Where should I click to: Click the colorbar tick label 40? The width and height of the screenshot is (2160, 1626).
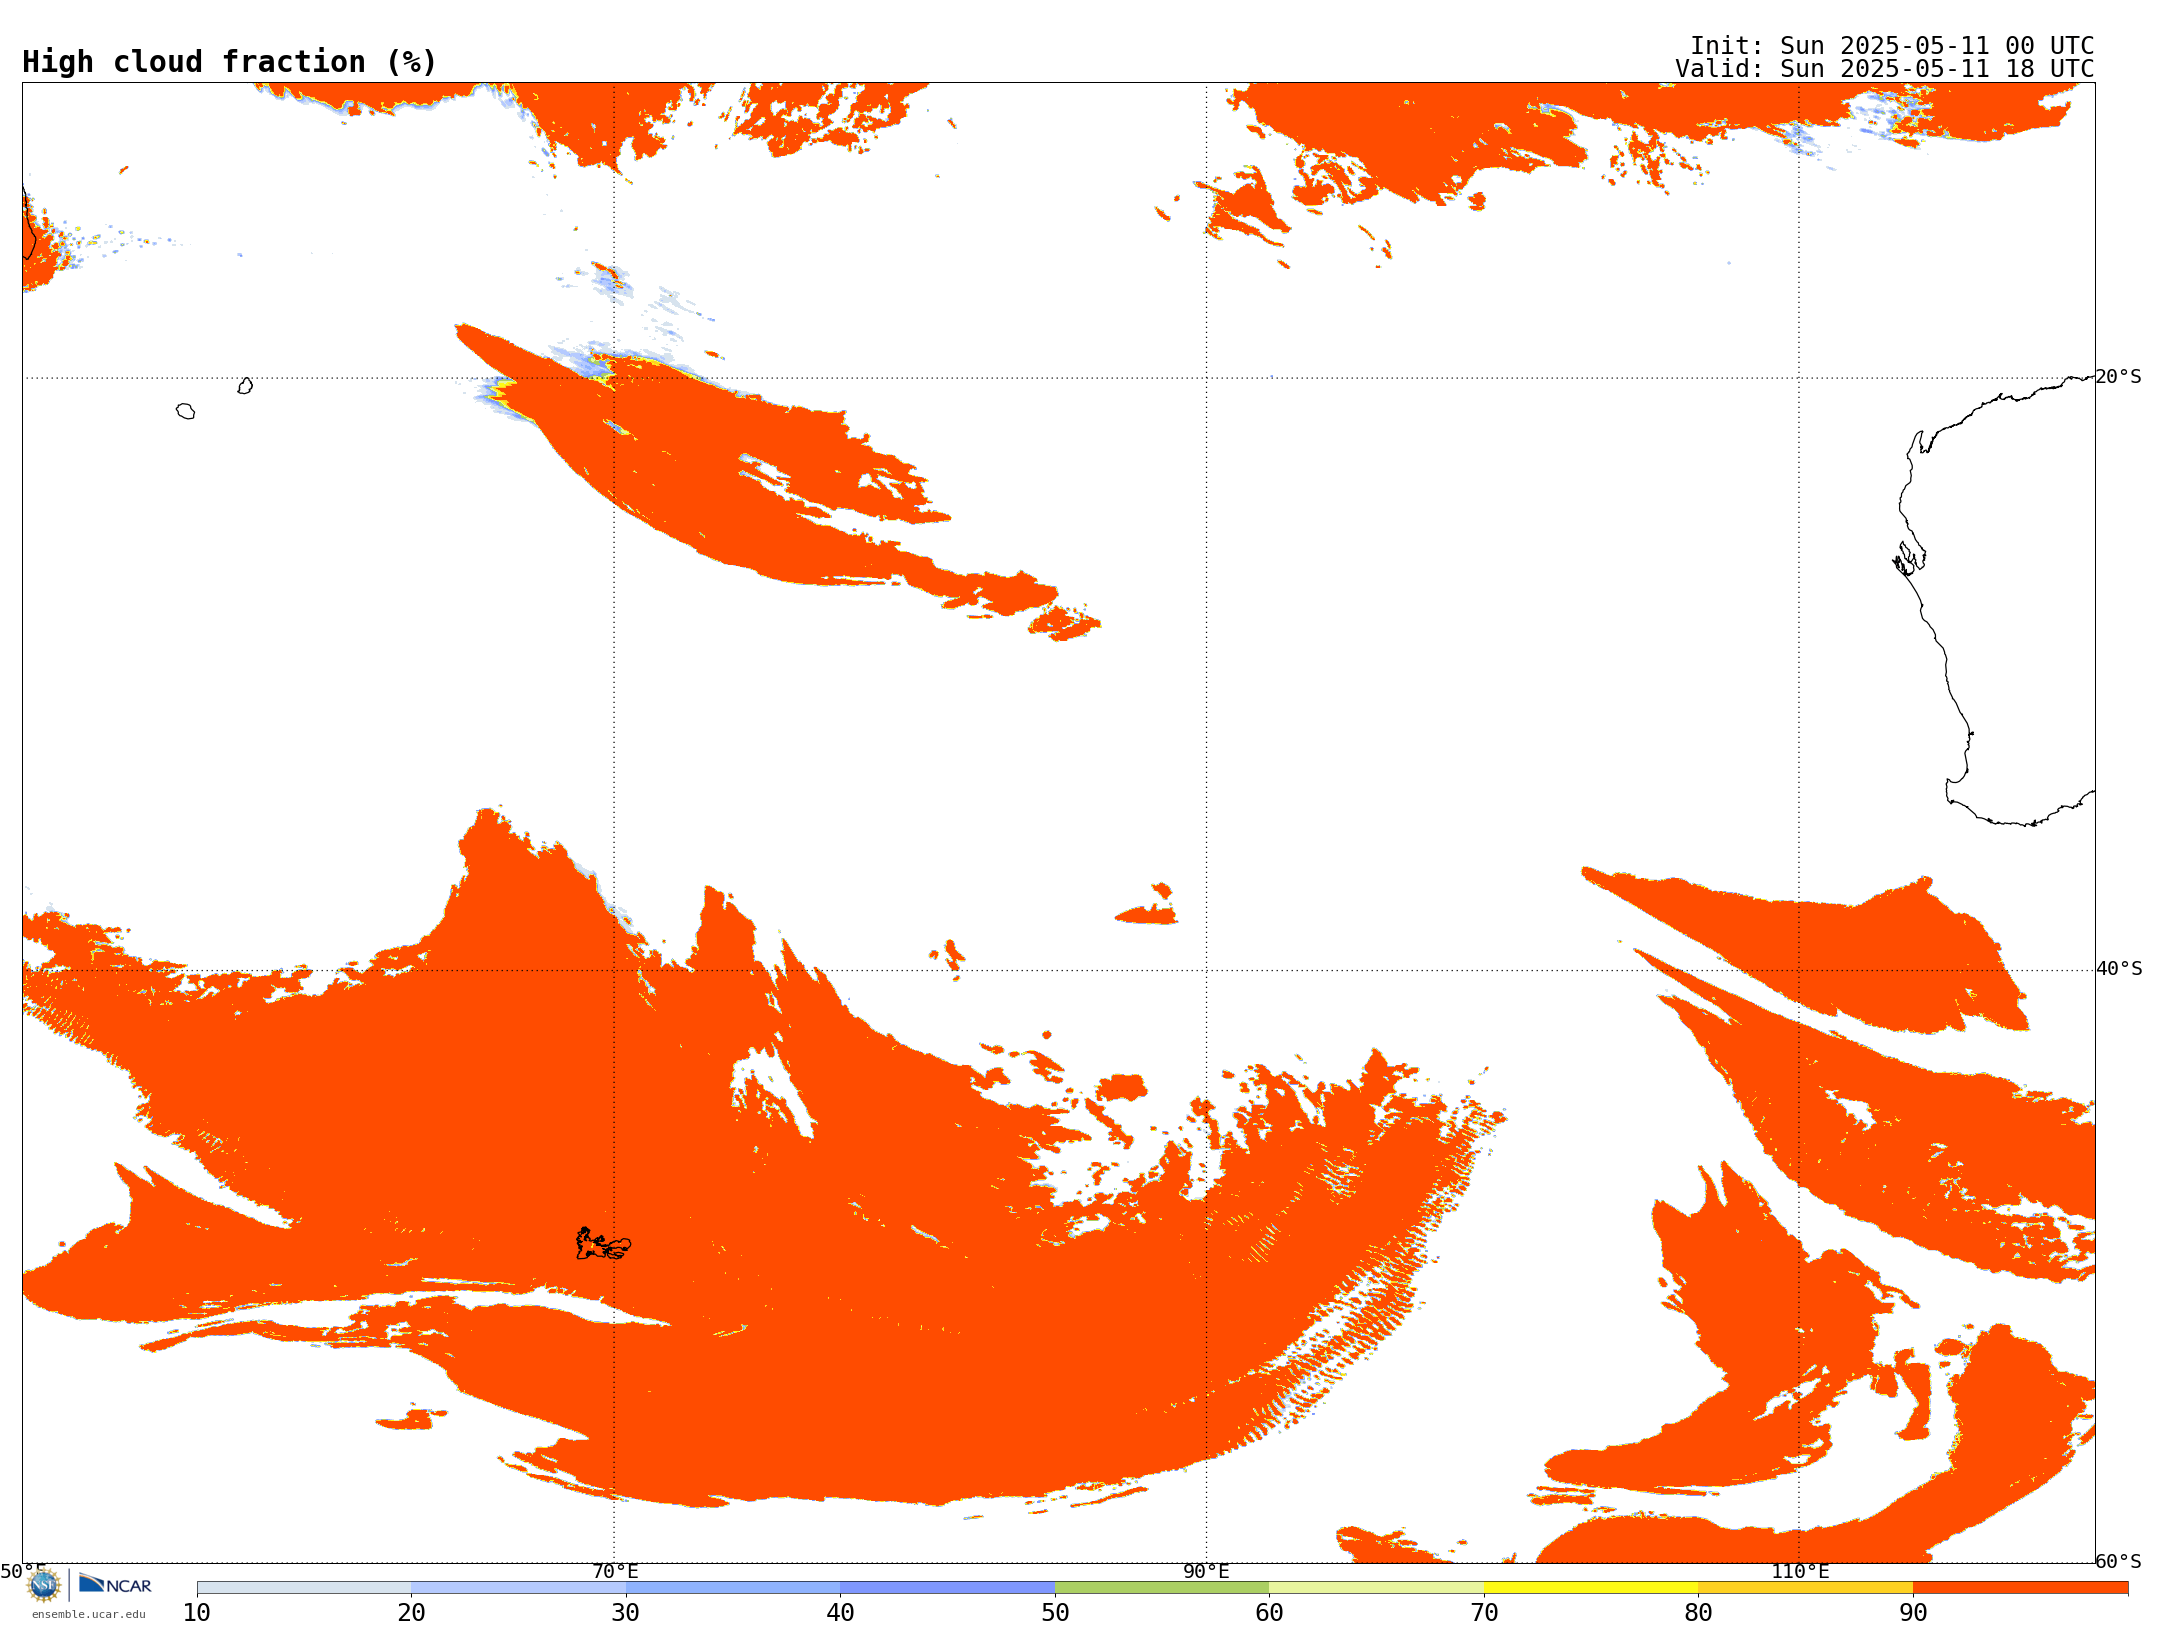(840, 1613)
